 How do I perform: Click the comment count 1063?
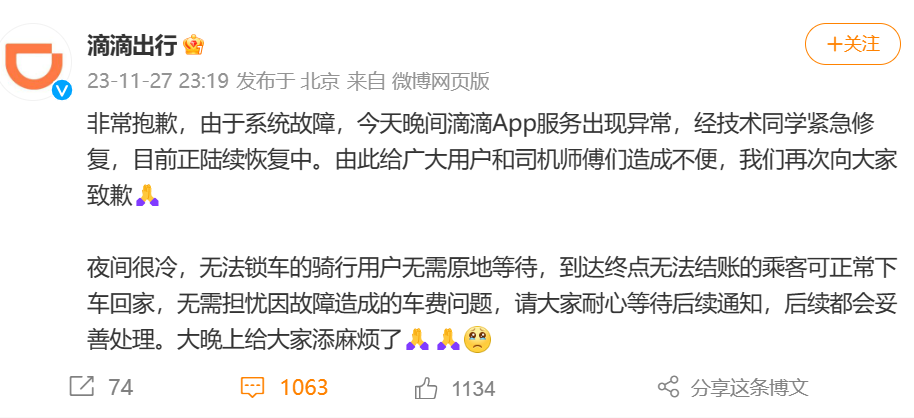[304, 388]
